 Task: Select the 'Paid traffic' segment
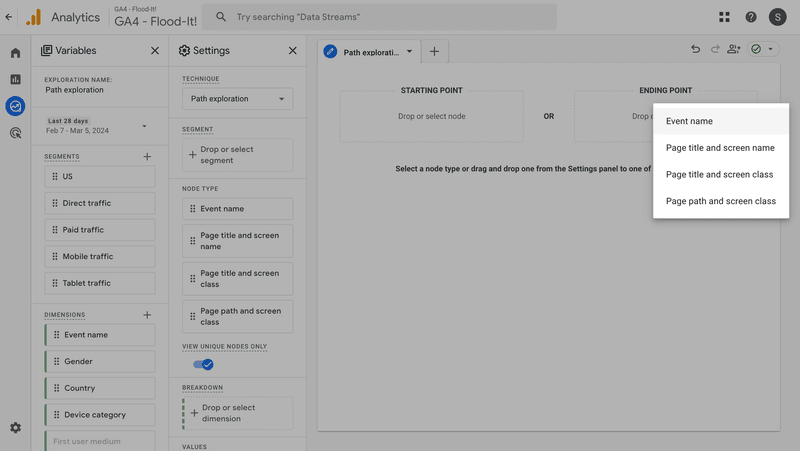(100, 230)
